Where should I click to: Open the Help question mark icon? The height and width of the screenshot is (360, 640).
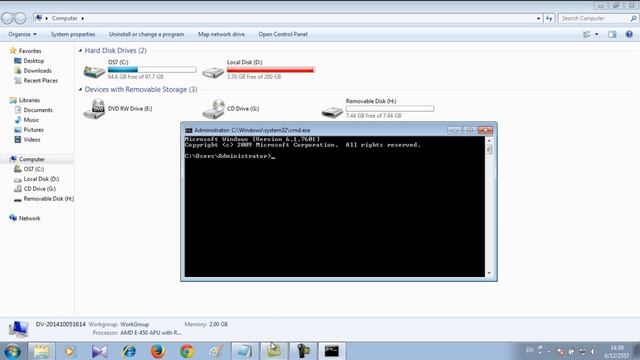tap(629, 34)
